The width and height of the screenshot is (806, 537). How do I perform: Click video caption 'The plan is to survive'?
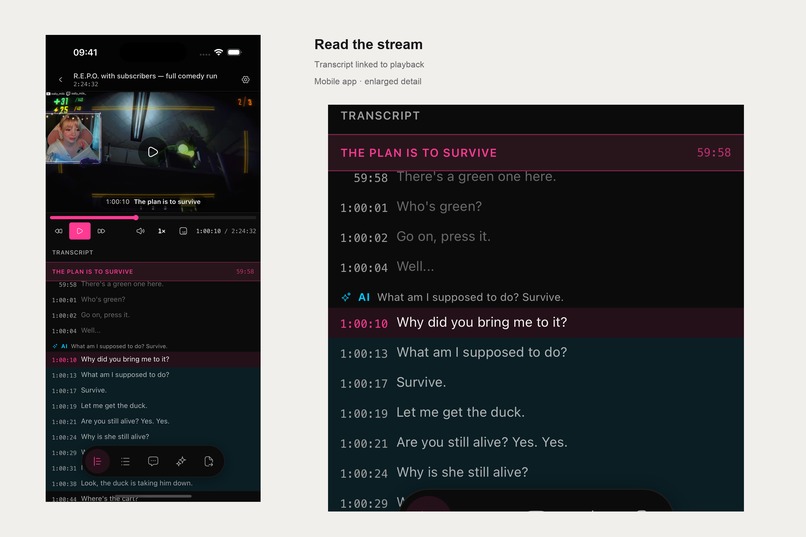(x=167, y=201)
